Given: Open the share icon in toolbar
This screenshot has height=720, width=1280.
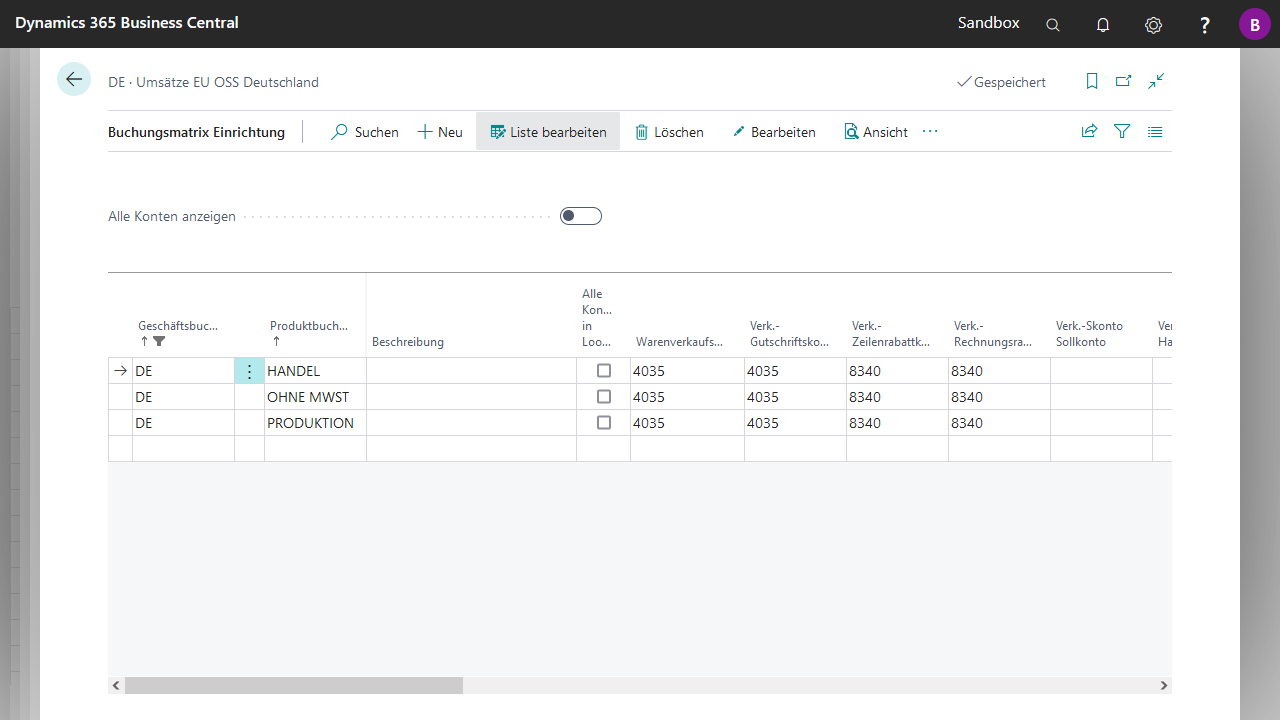Looking at the screenshot, I should coord(1089,131).
